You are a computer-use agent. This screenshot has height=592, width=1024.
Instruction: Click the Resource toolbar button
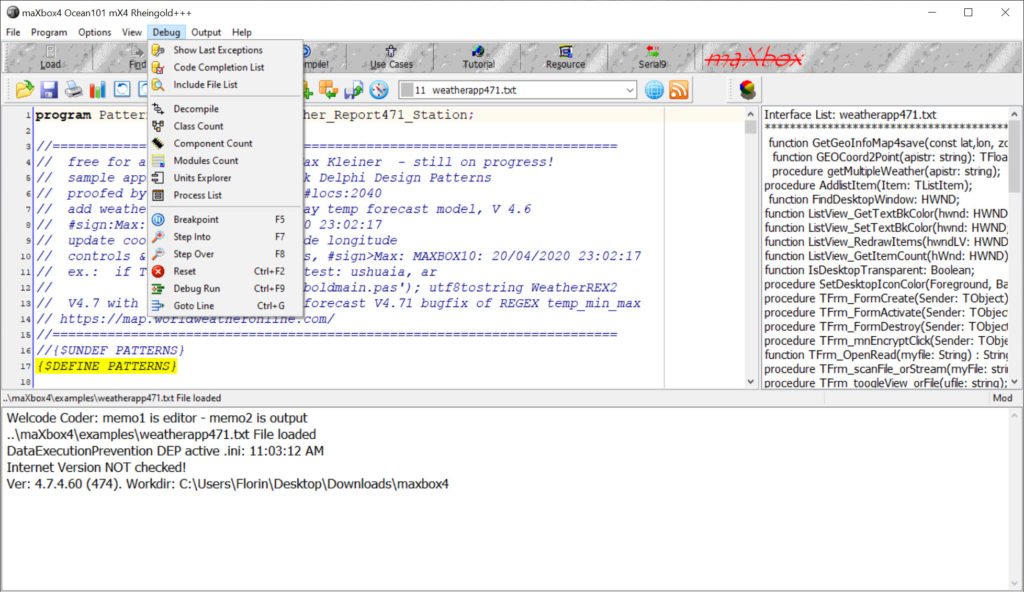point(566,58)
